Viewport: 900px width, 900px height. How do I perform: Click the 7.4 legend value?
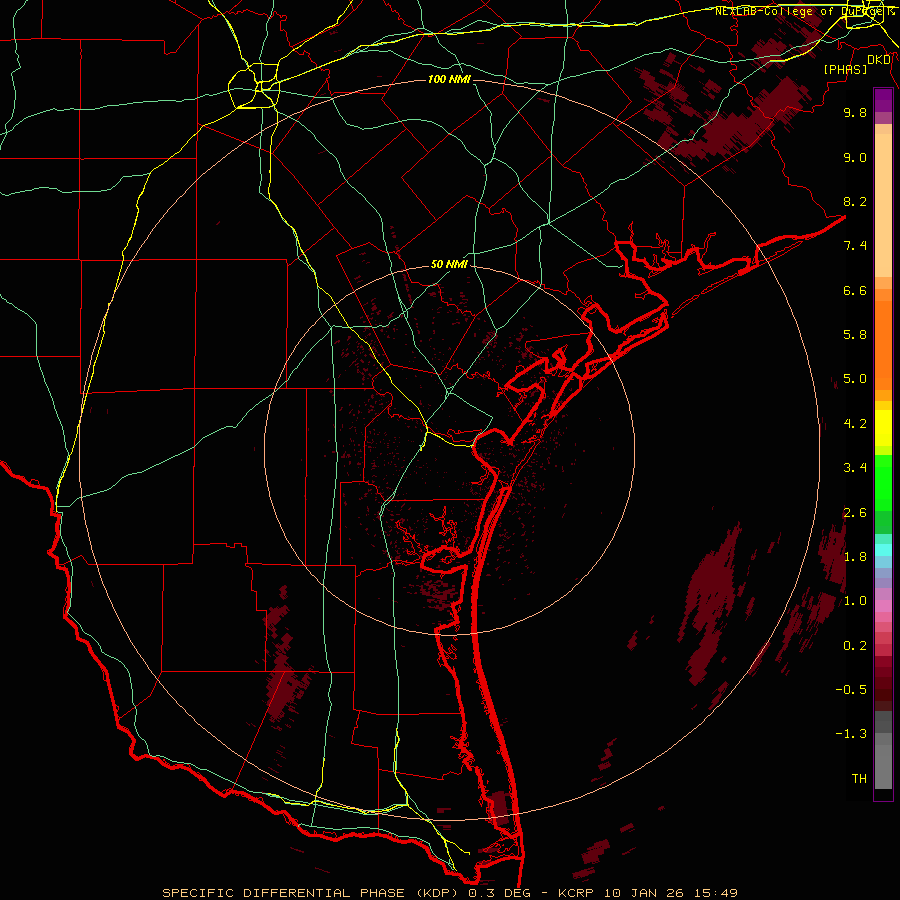855,246
